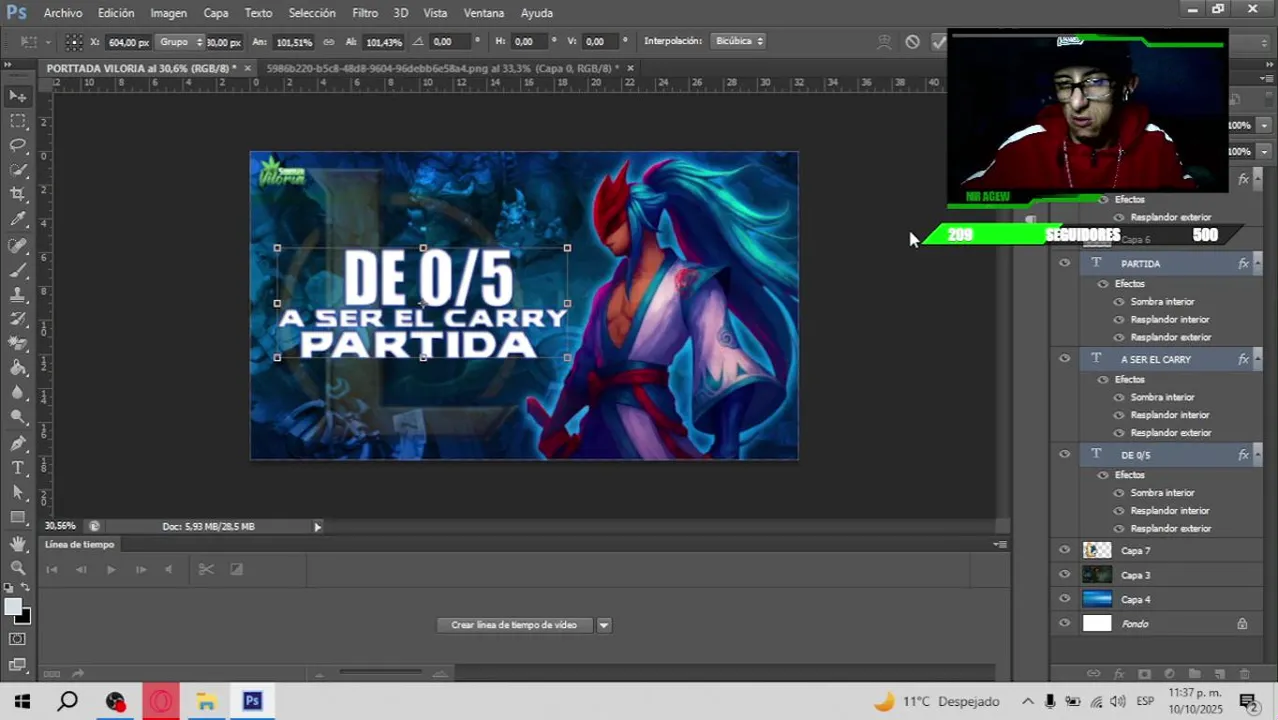
Task: Click the delete layer trash icon
Action: [x=1245, y=675]
